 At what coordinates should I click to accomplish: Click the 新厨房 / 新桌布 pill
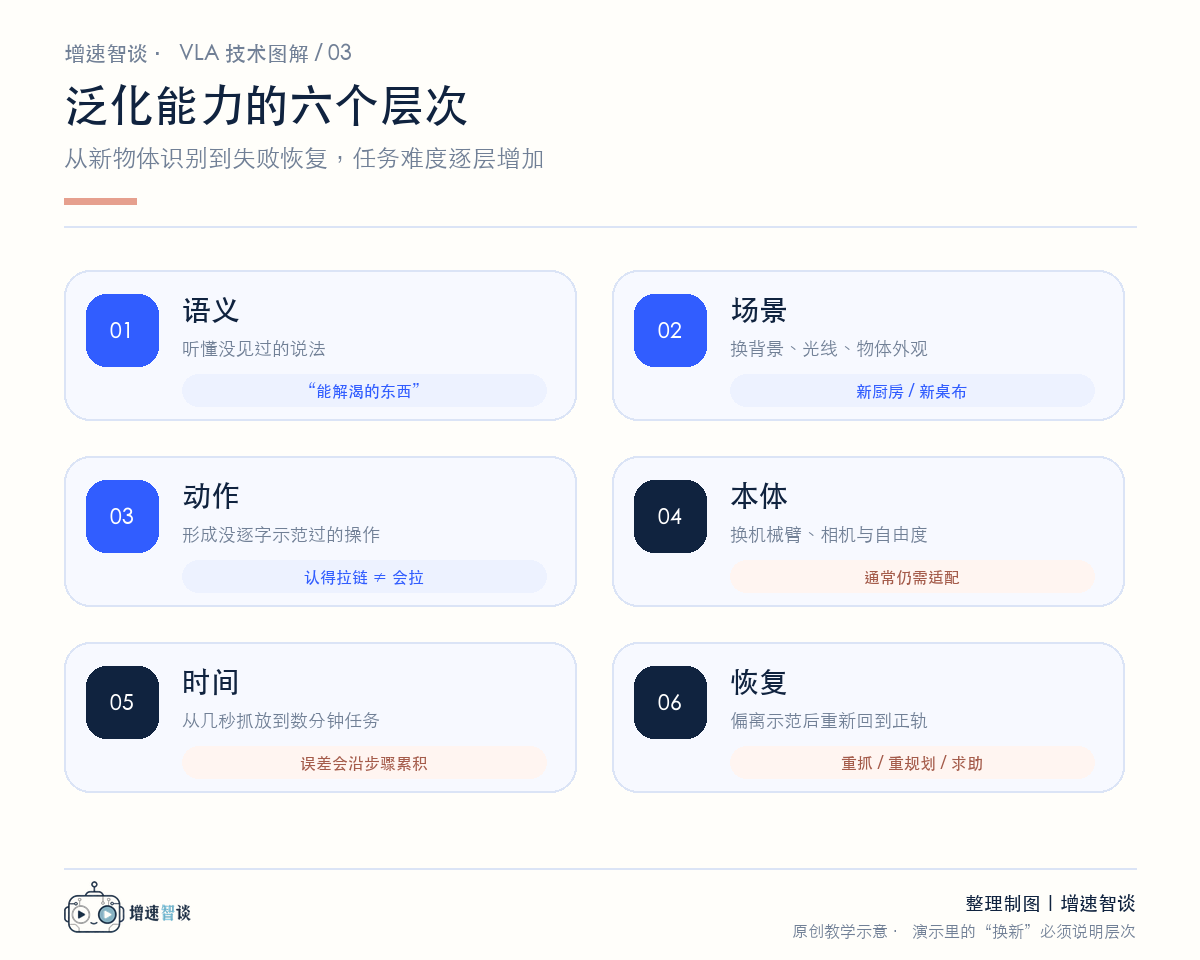click(912, 391)
